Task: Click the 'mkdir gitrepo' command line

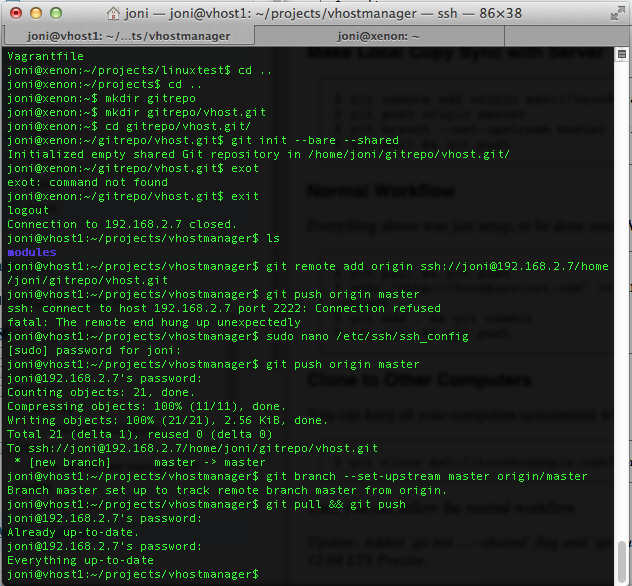Action: [102, 98]
